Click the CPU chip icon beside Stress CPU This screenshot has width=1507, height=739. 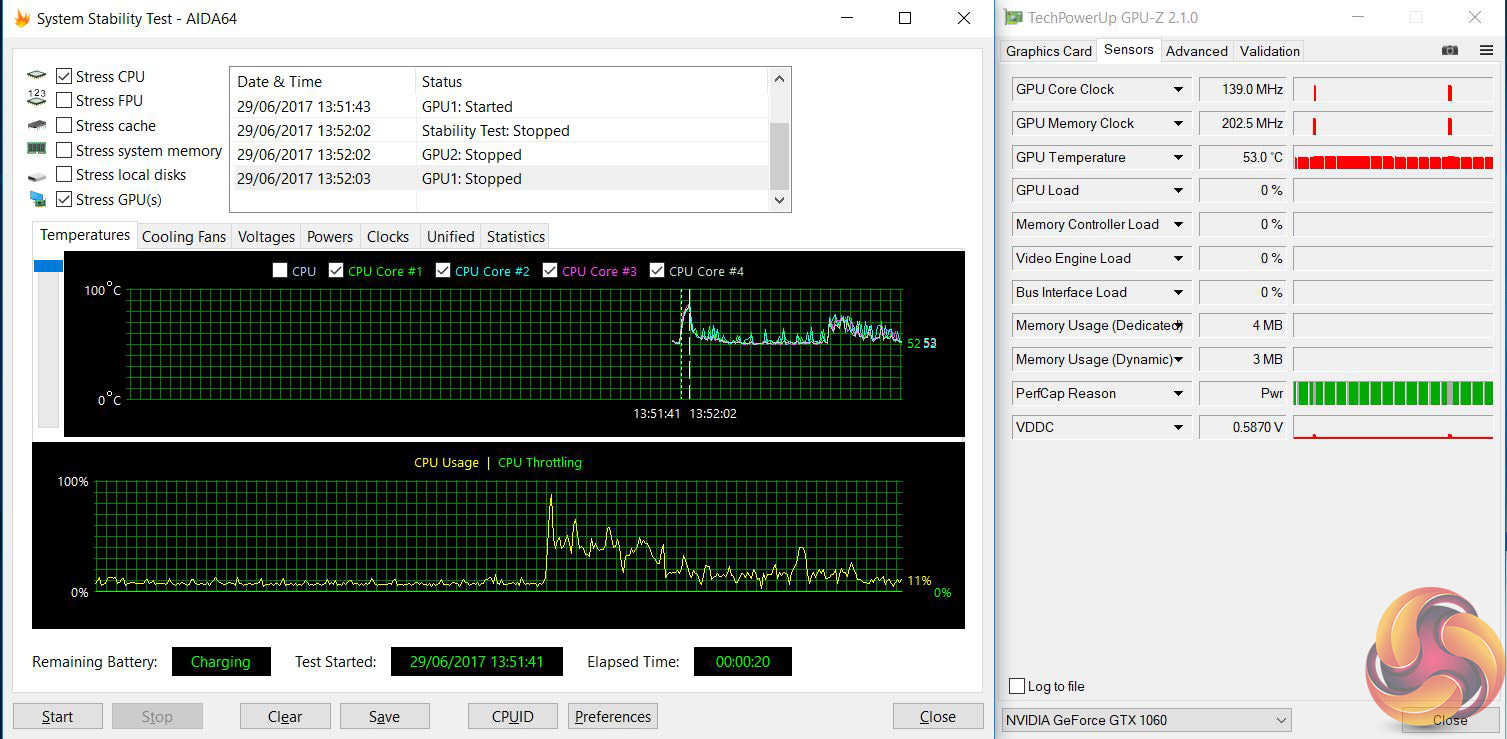[37, 76]
